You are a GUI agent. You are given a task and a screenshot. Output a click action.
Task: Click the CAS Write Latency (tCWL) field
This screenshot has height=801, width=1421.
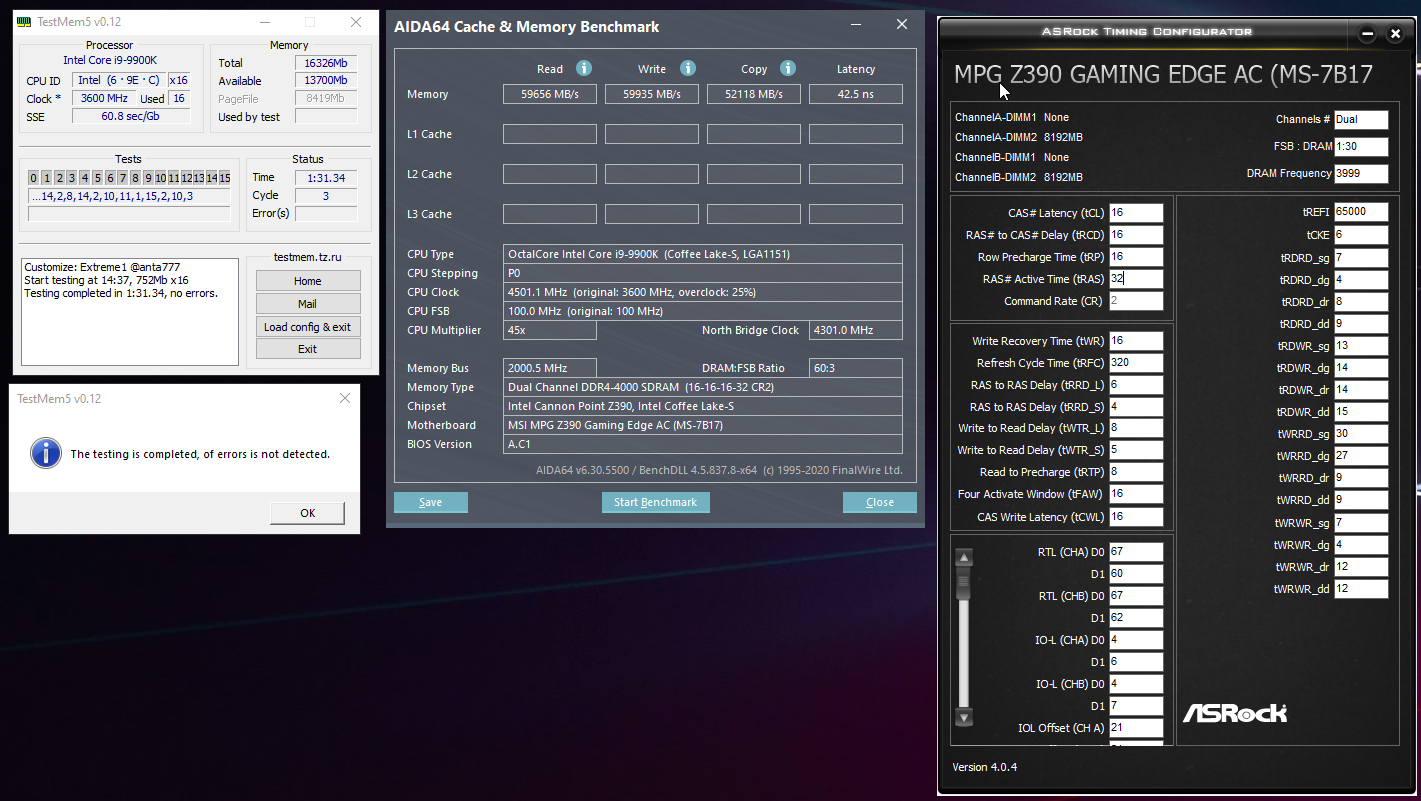point(1136,517)
